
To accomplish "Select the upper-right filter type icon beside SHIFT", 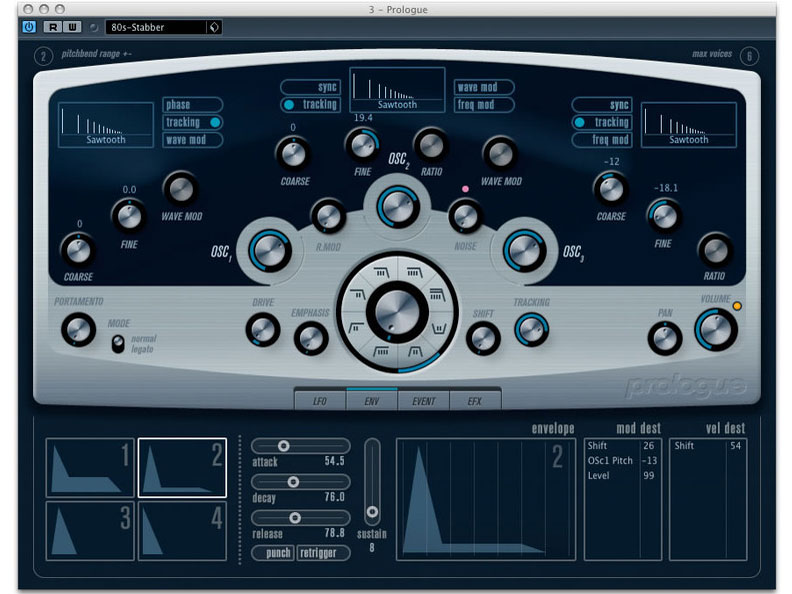I will [x=437, y=294].
